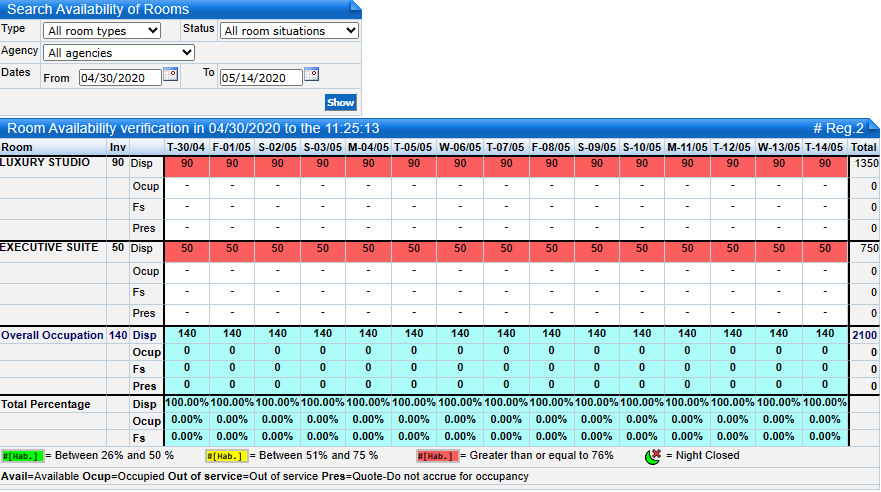Click Total Percentage Fs 0.00% under T-14/05
Image resolution: width=881 pixels, height=492 pixels.
point(825,436)
